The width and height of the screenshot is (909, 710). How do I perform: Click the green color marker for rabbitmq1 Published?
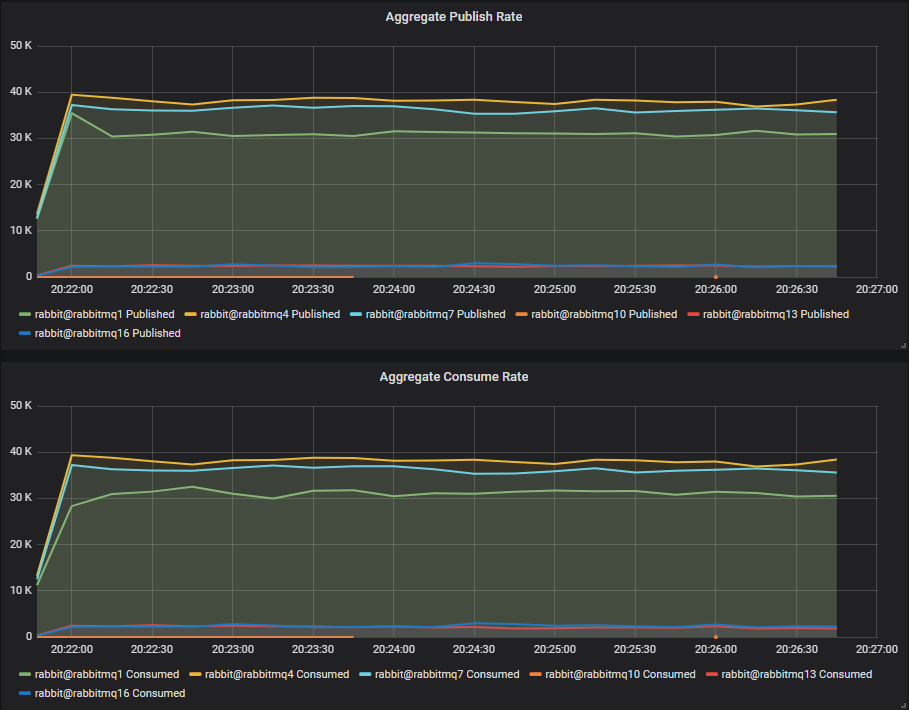click(x=27, y=314)
